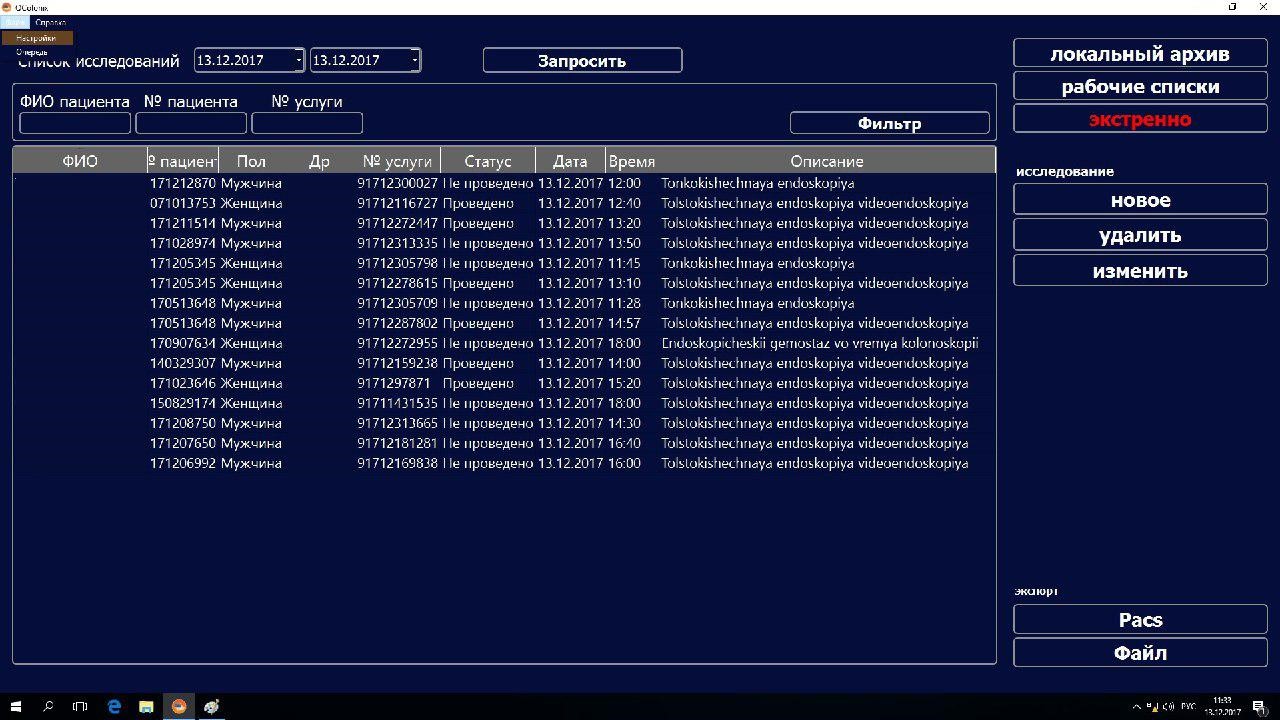1280x720 pixels.
Task: Click the volume icon in system tray
Action: pos(1168,707)
